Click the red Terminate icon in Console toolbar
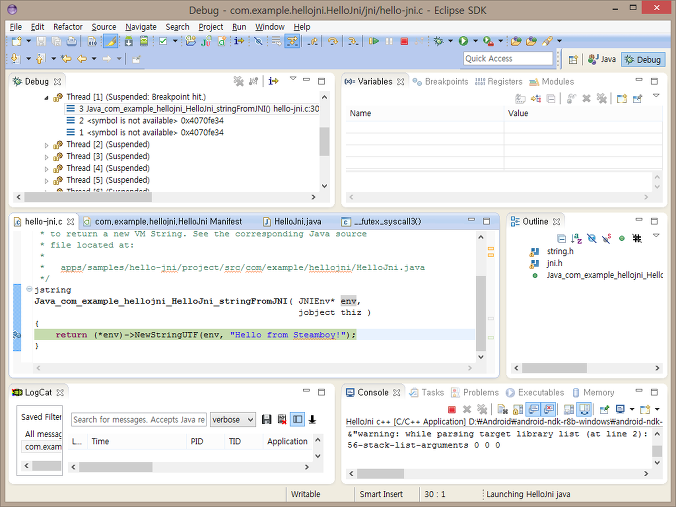 [452, 409]
